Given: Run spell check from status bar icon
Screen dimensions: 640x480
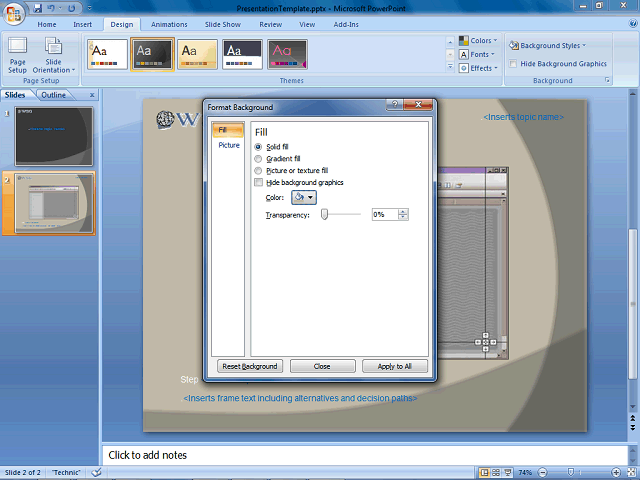Looking at the screenshot, I should (96, 472).
